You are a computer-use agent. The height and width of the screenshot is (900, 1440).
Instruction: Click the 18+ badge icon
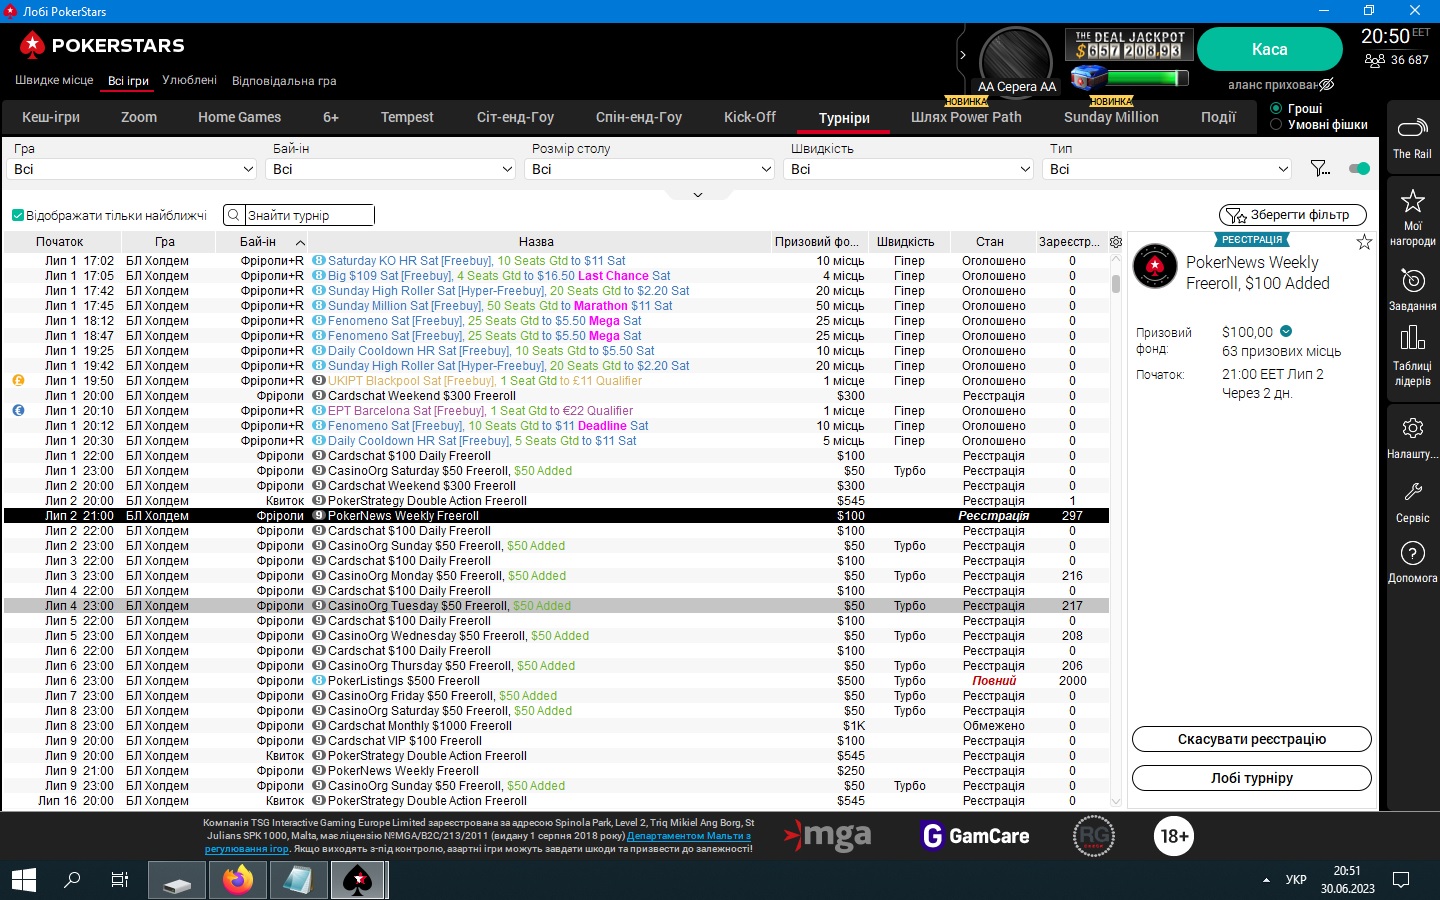click(1174, 836)
